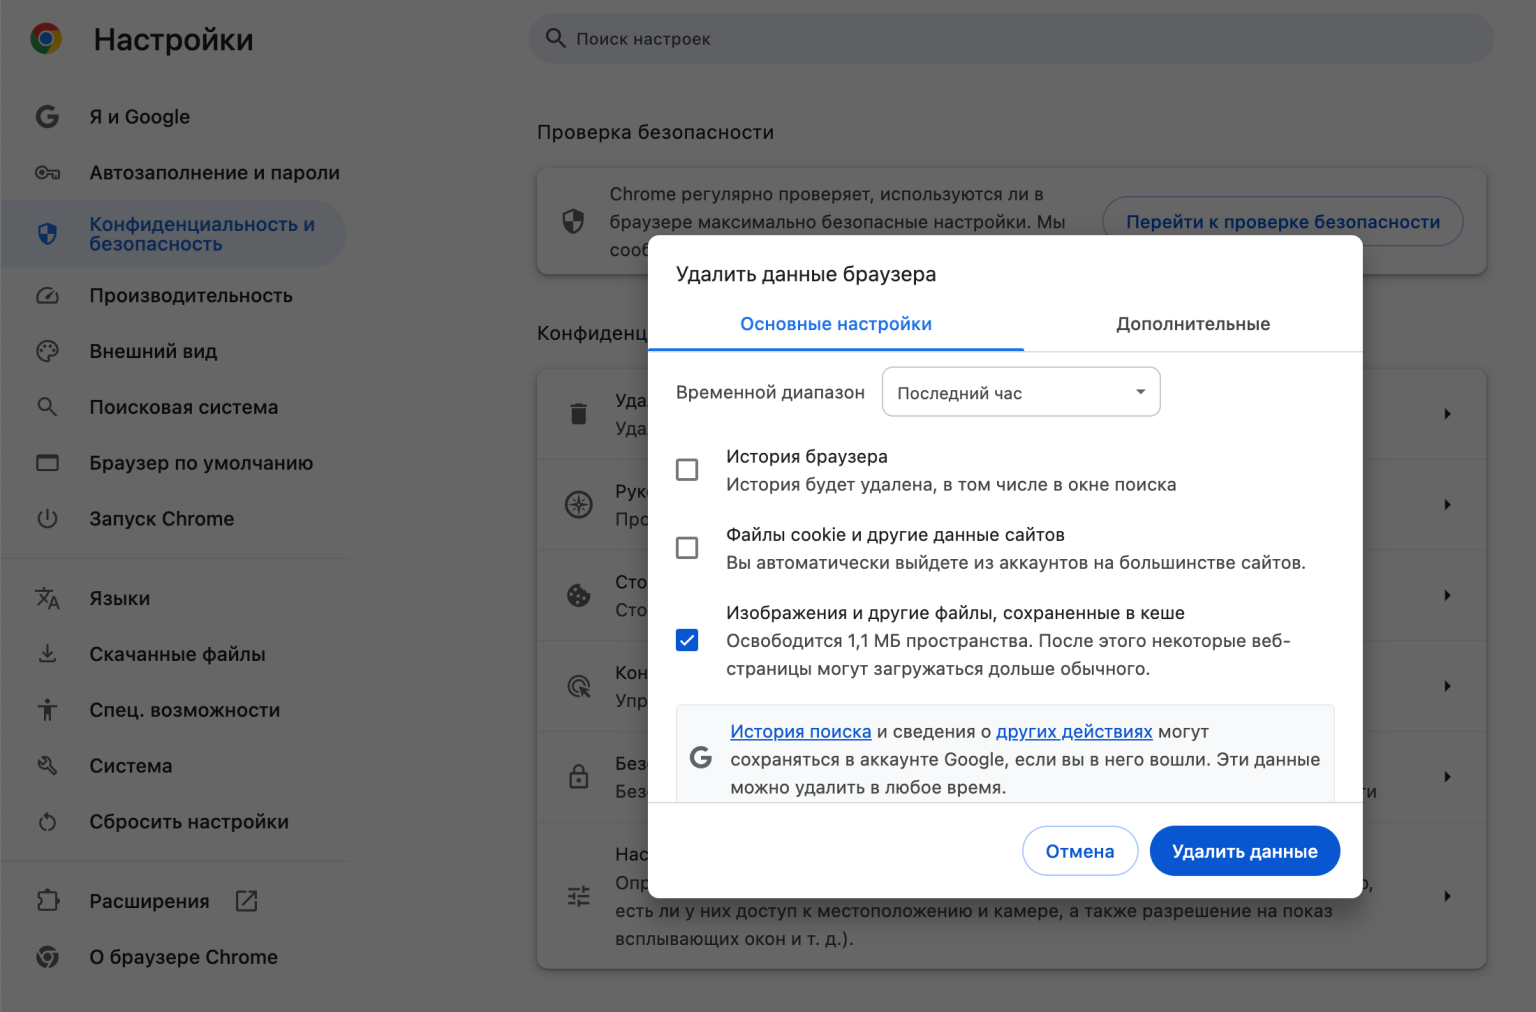
Task: Select the Основные настройки tab
Action: pyautogui.click(x=835, y=324)
